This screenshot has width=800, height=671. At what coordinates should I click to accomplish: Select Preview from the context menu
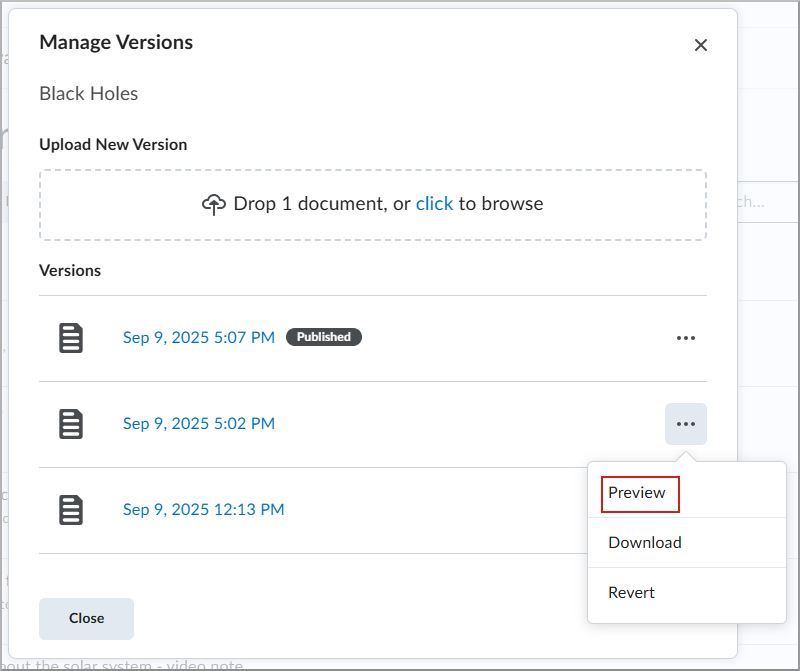(x=637, y=493)
